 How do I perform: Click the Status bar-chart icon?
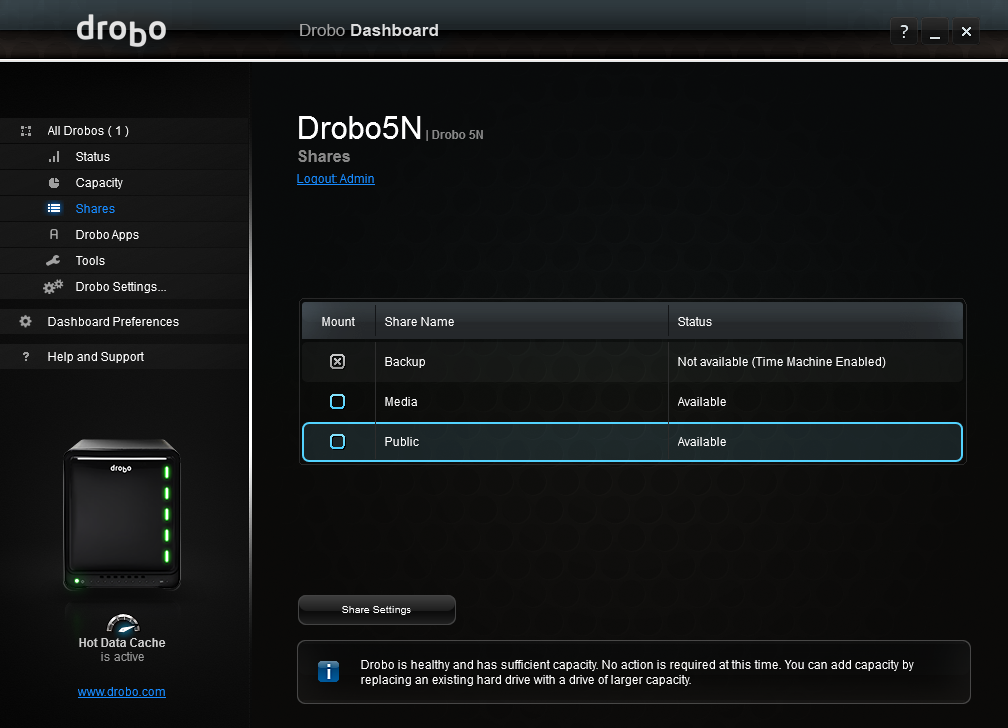pyautogui.click(x=54, y=157)
